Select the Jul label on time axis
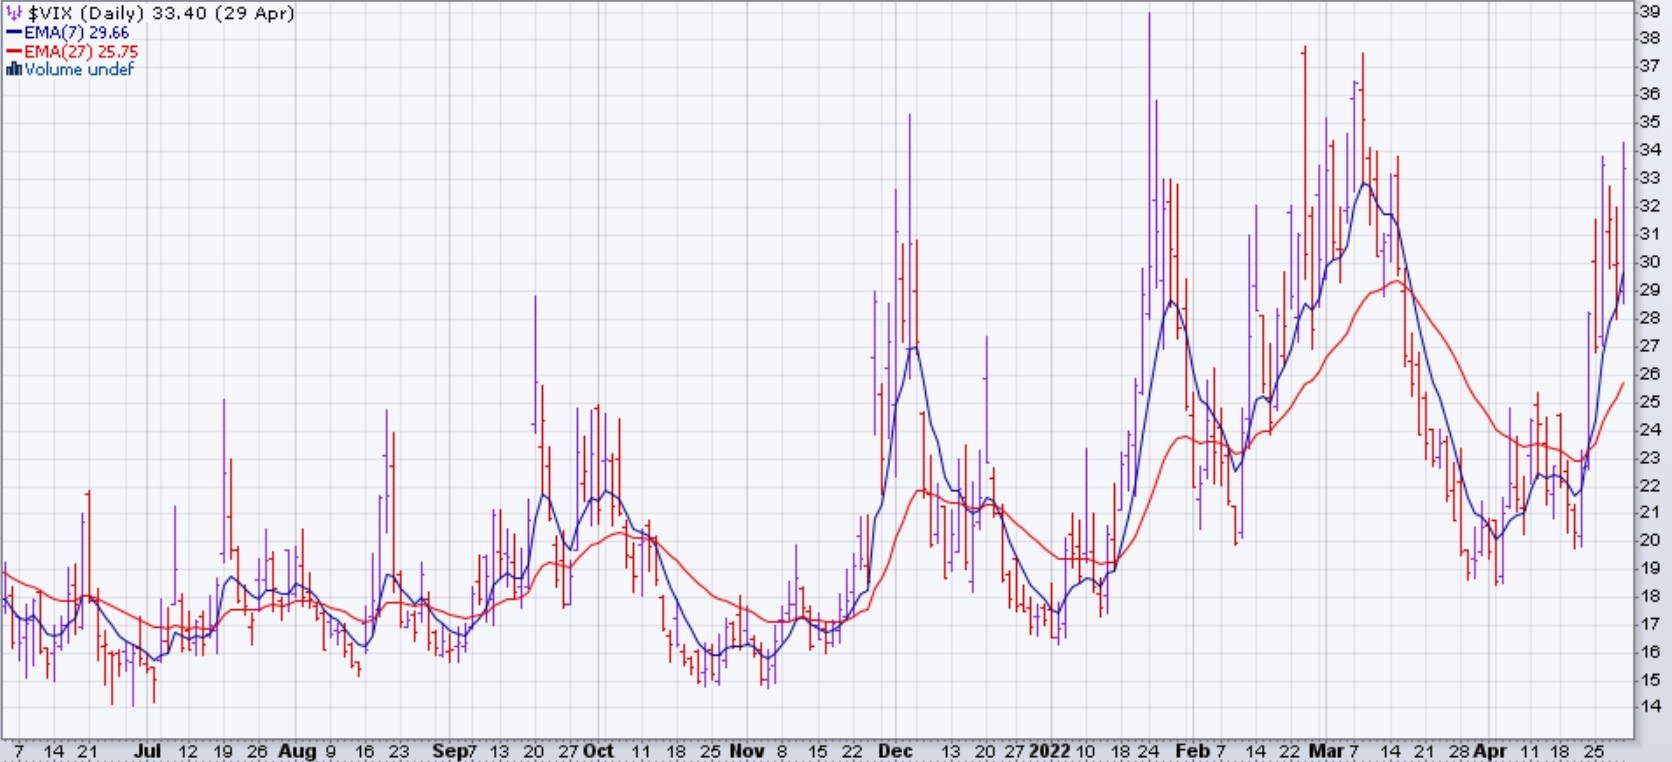This screenshot has width=1672, height=762. 147,751
